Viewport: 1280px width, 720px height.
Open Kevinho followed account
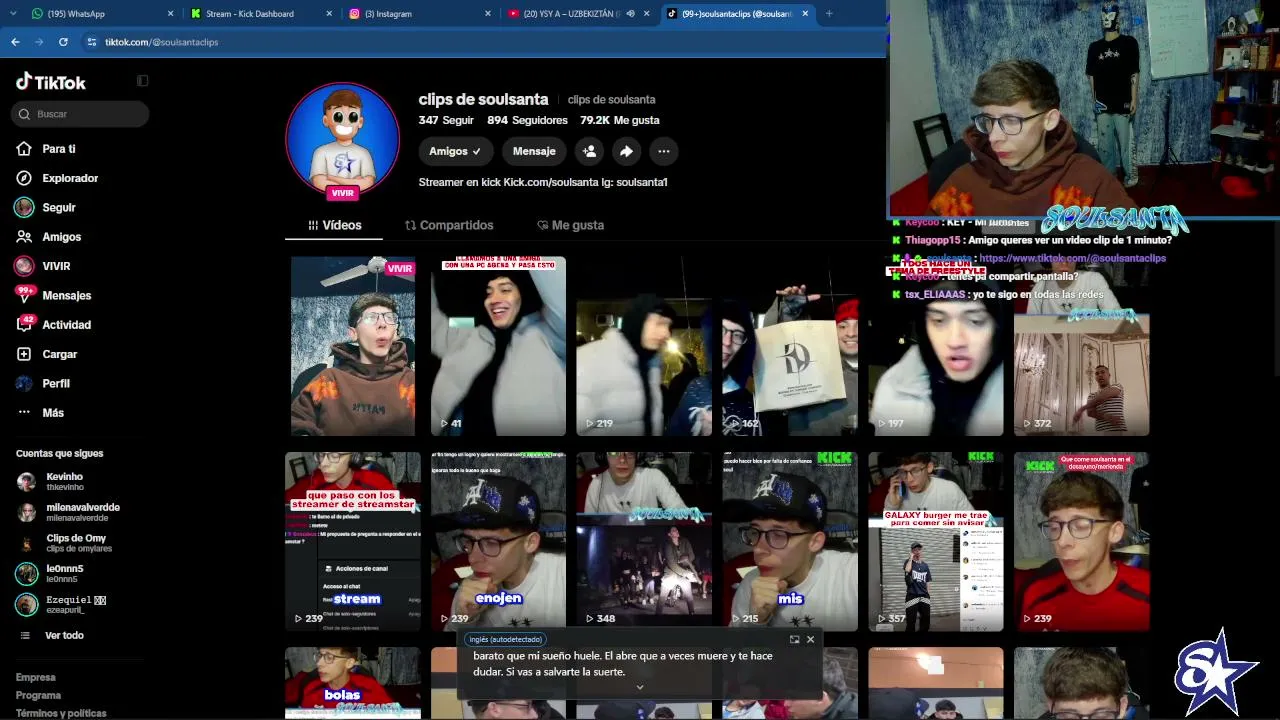(64, 482)
